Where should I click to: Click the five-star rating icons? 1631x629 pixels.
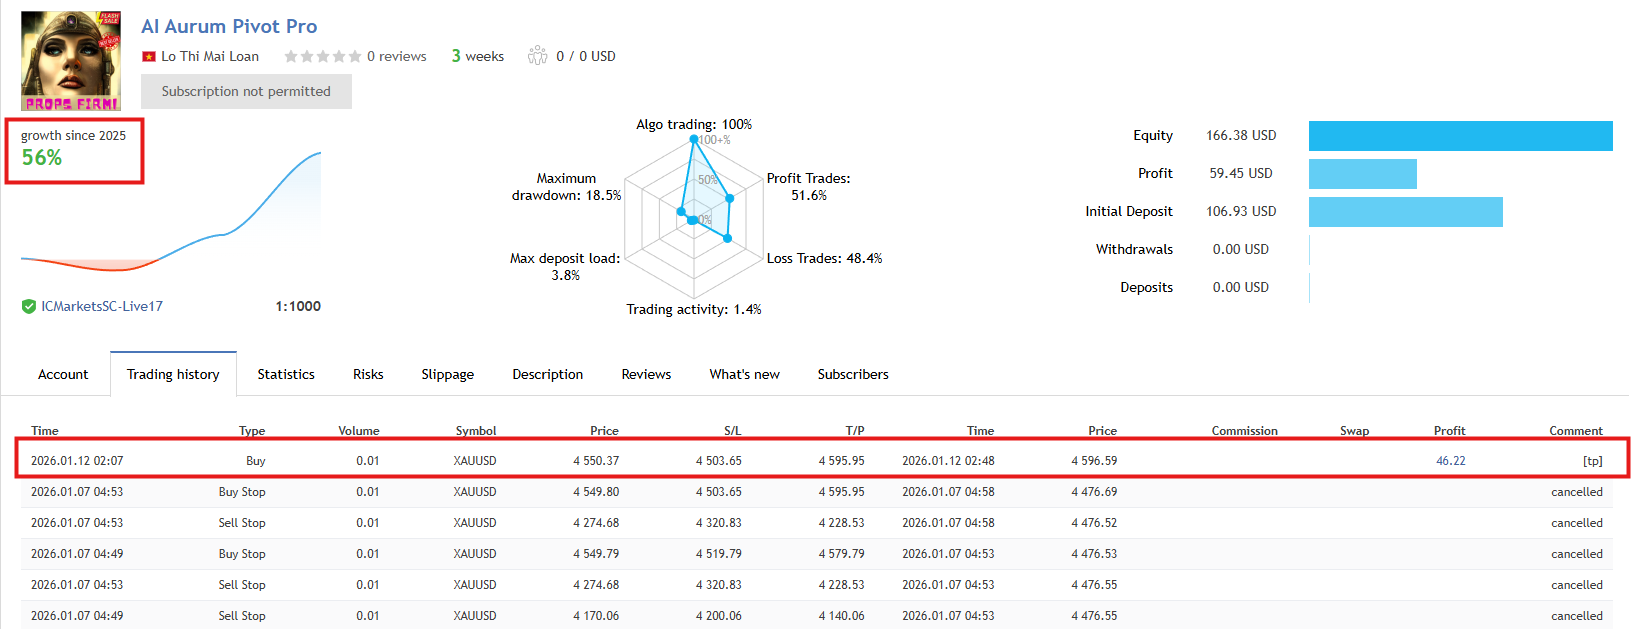point(322,57)
